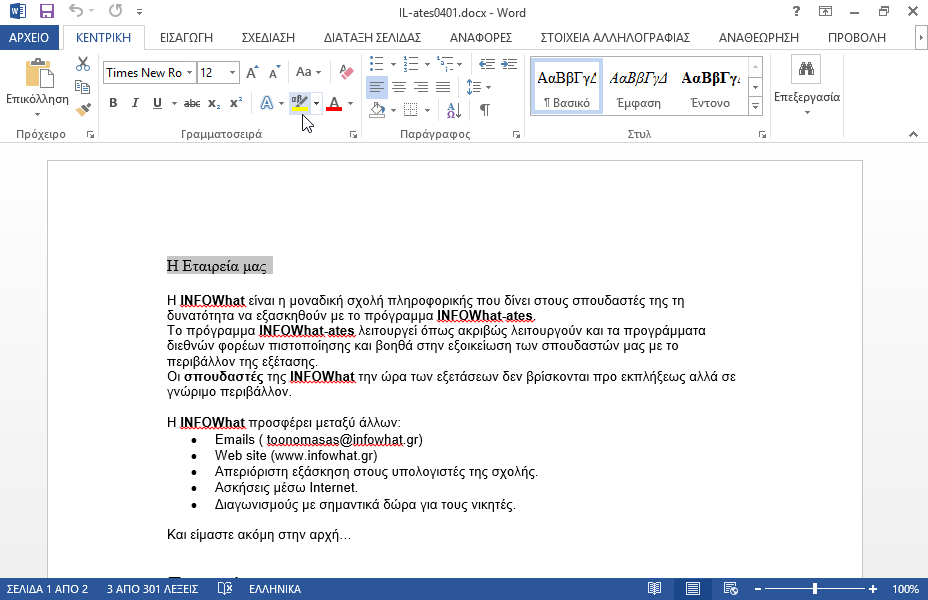The height and width of the screenshot is (600, 928).
Task: Open the ΑΡΧΕΙΟ tab
Action: 29,37
